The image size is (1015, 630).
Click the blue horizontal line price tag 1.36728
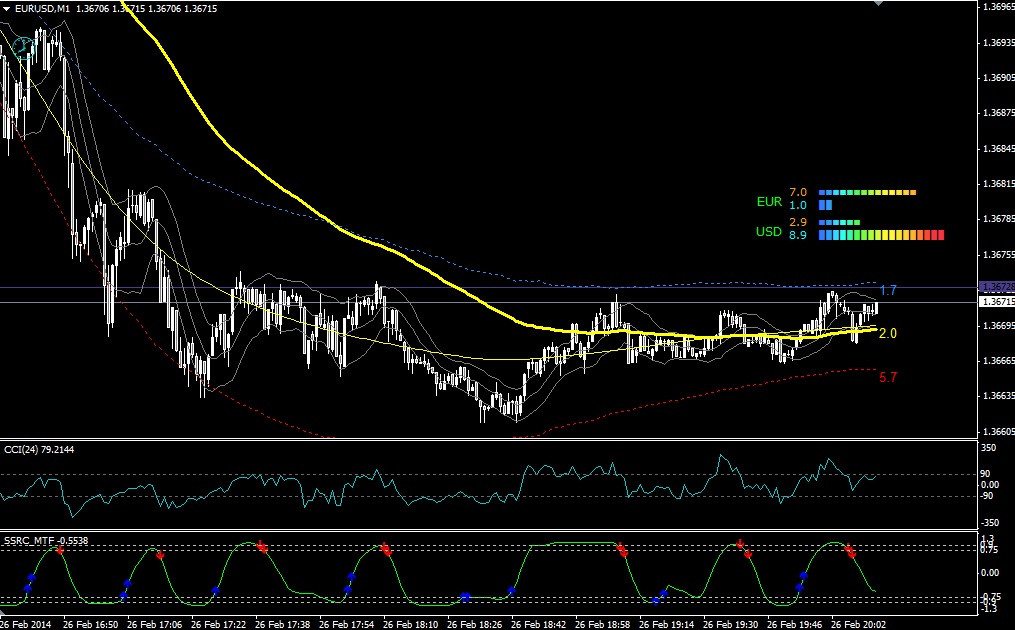997,286
